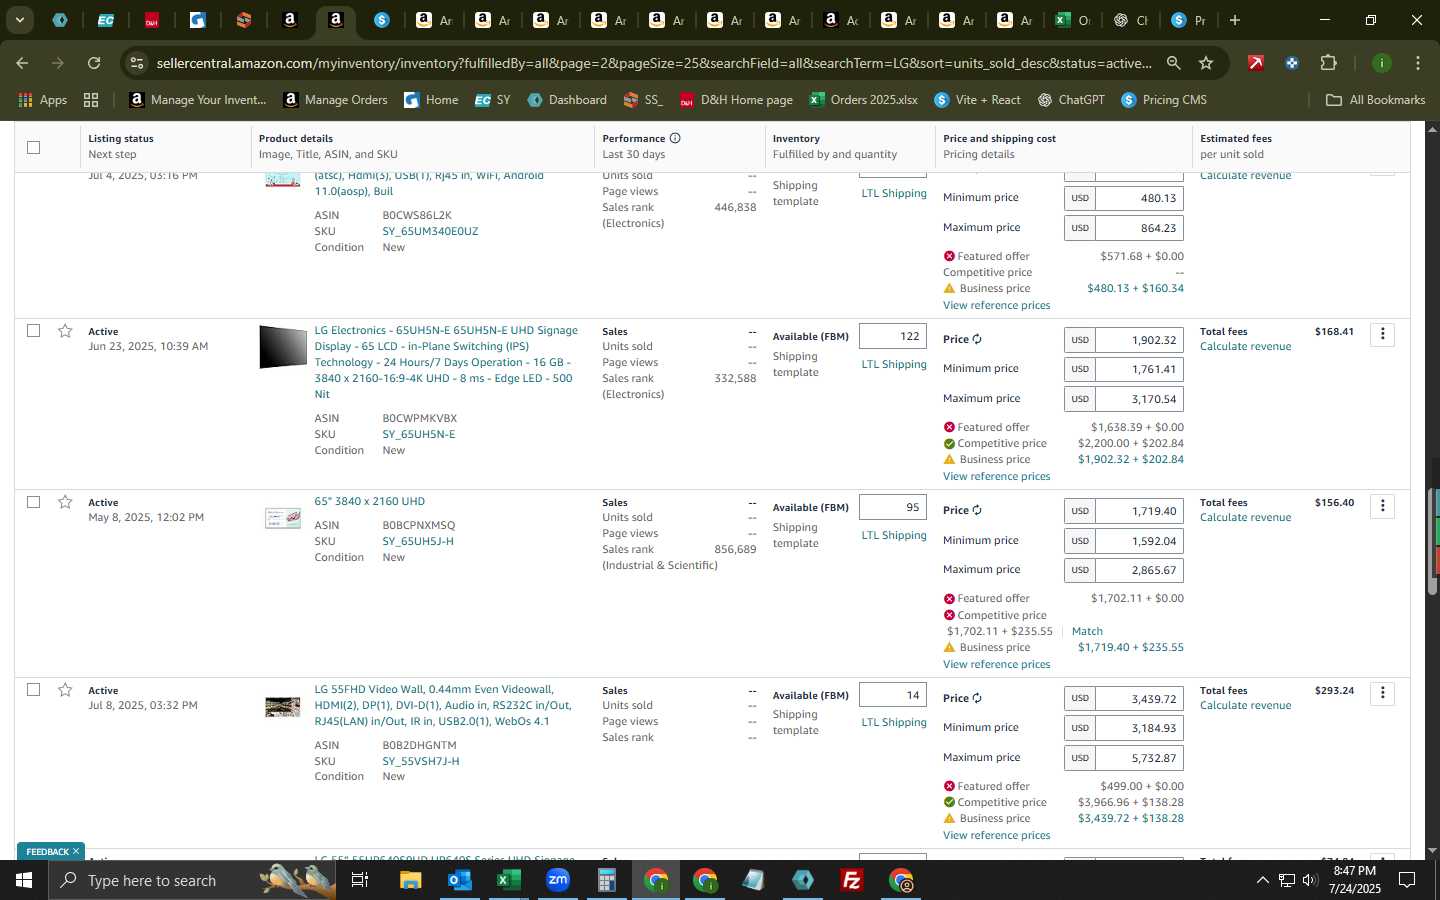Favorite the 65" 3840 x 2160 UHD listing
Viewport: 1440px width, 900px height.
point(65,502)
